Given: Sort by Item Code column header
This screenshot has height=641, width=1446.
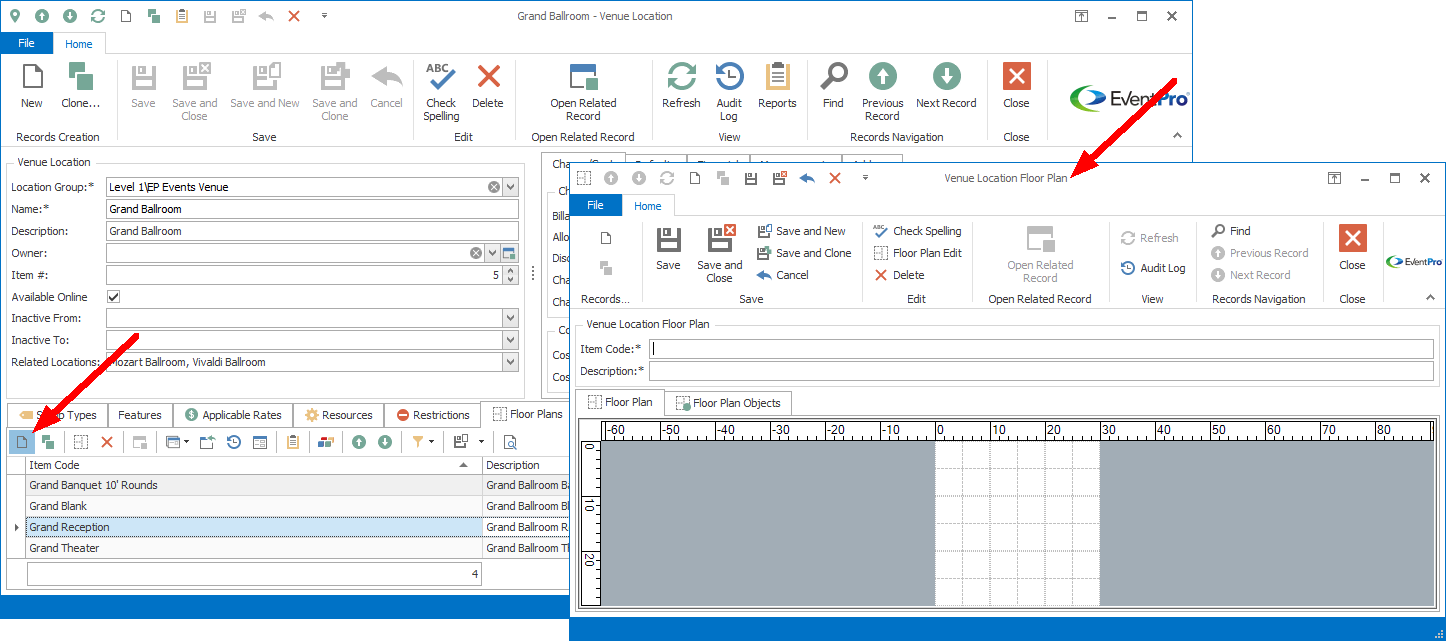Looking at the screenshot, I should (x=254, y=465).
